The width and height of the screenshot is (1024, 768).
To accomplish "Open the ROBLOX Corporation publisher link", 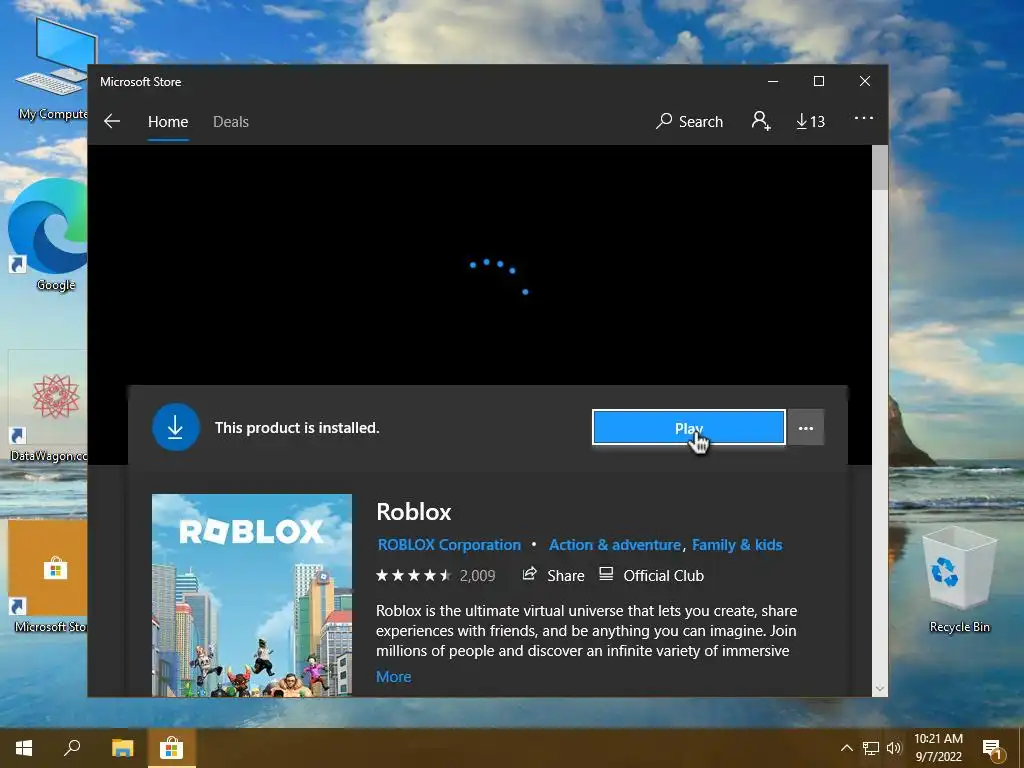I will tap(449, 545).
